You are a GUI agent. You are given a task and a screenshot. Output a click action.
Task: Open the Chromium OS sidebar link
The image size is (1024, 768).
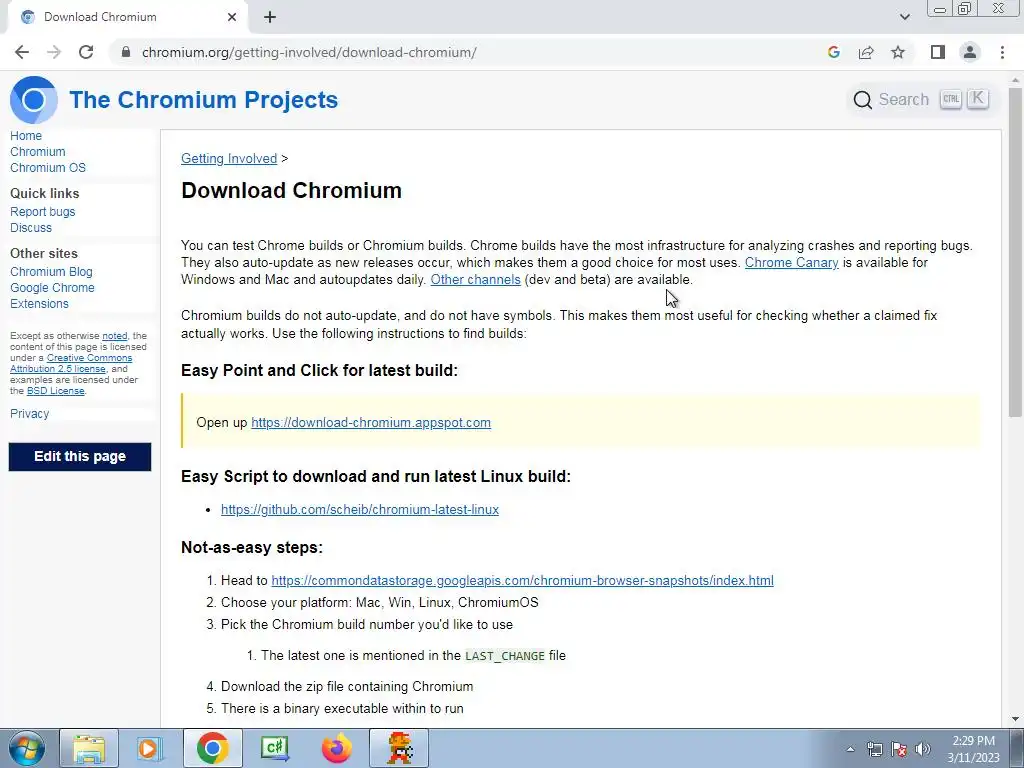coord(48,168)
